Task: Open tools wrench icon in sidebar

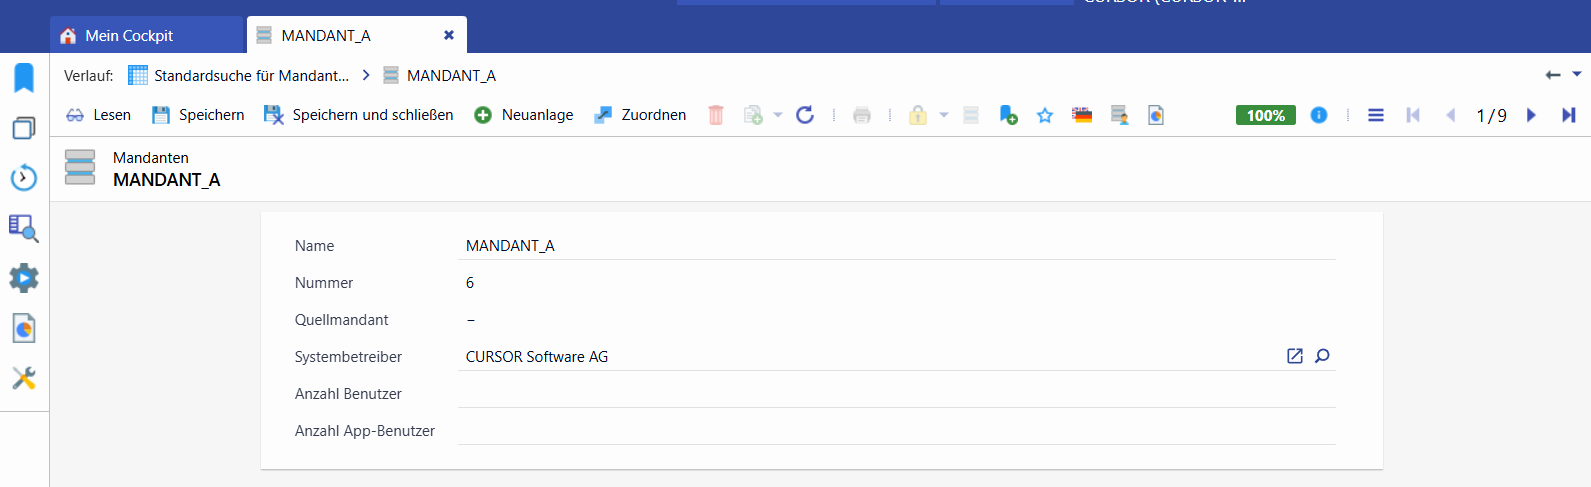Action: 24,378
